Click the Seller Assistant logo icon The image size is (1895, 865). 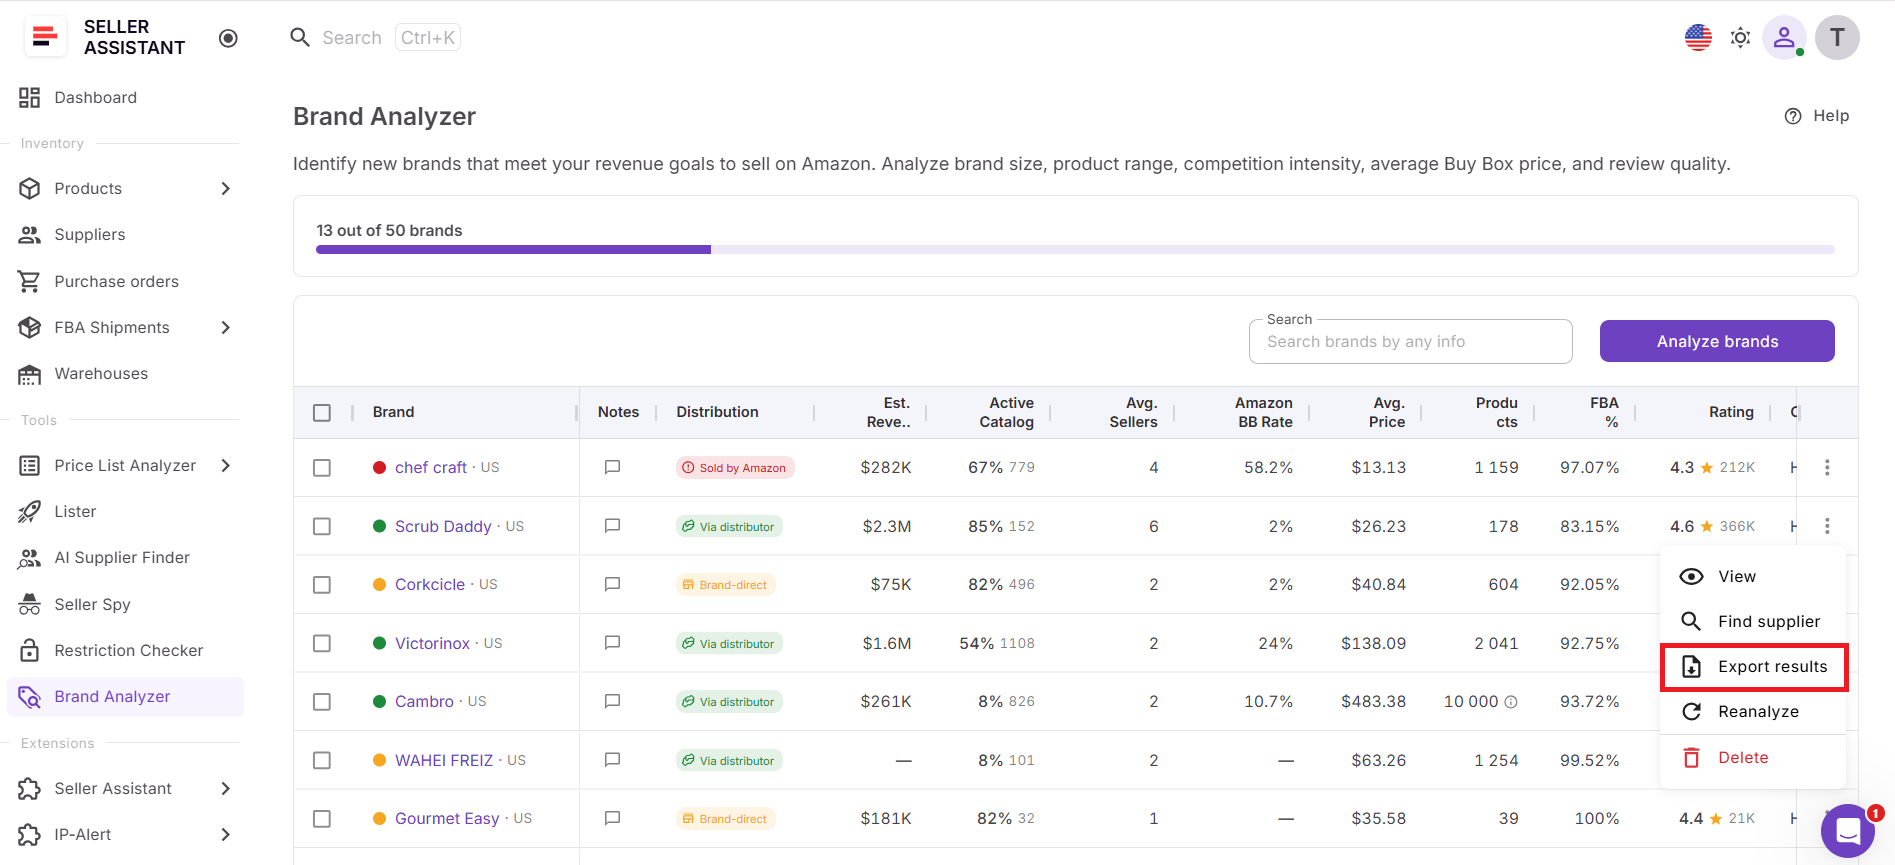point(45,37)
